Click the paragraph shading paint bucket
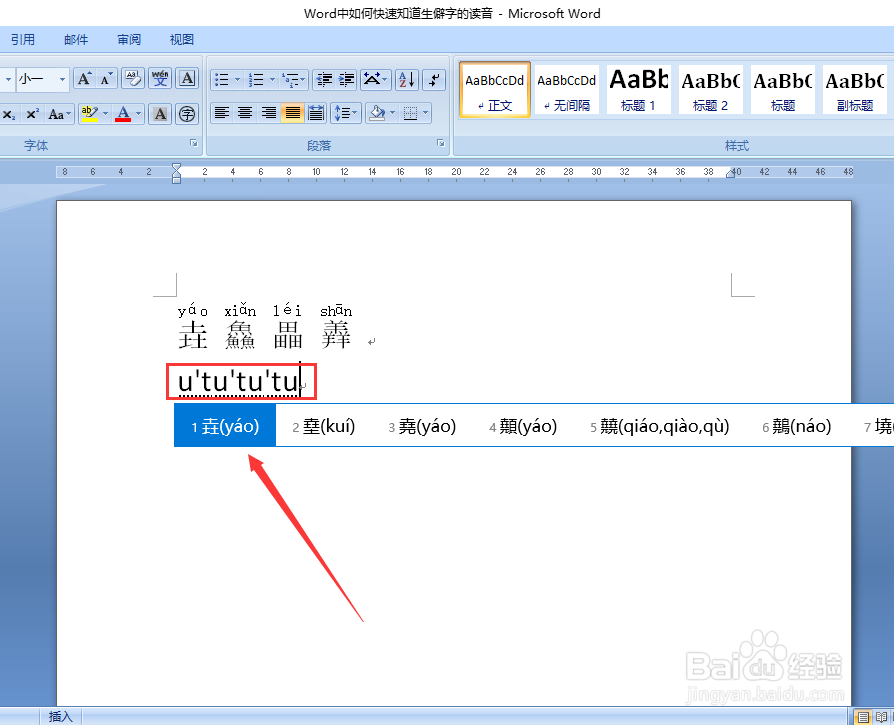The height and width of the screenshot is (725, 894). [x=377, y=113]
